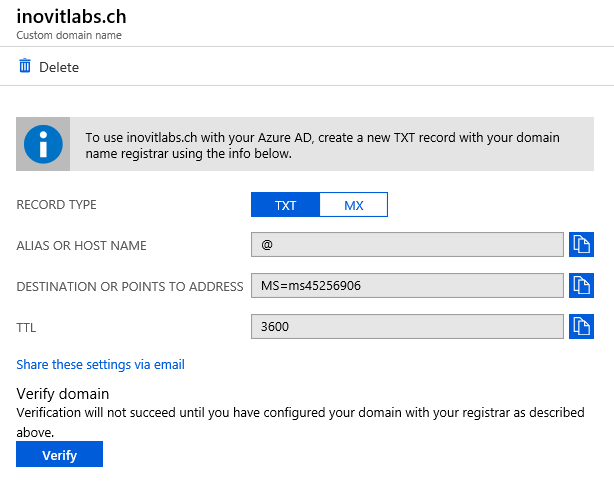Click the blue information circle icon

click(x=43, y=144)
